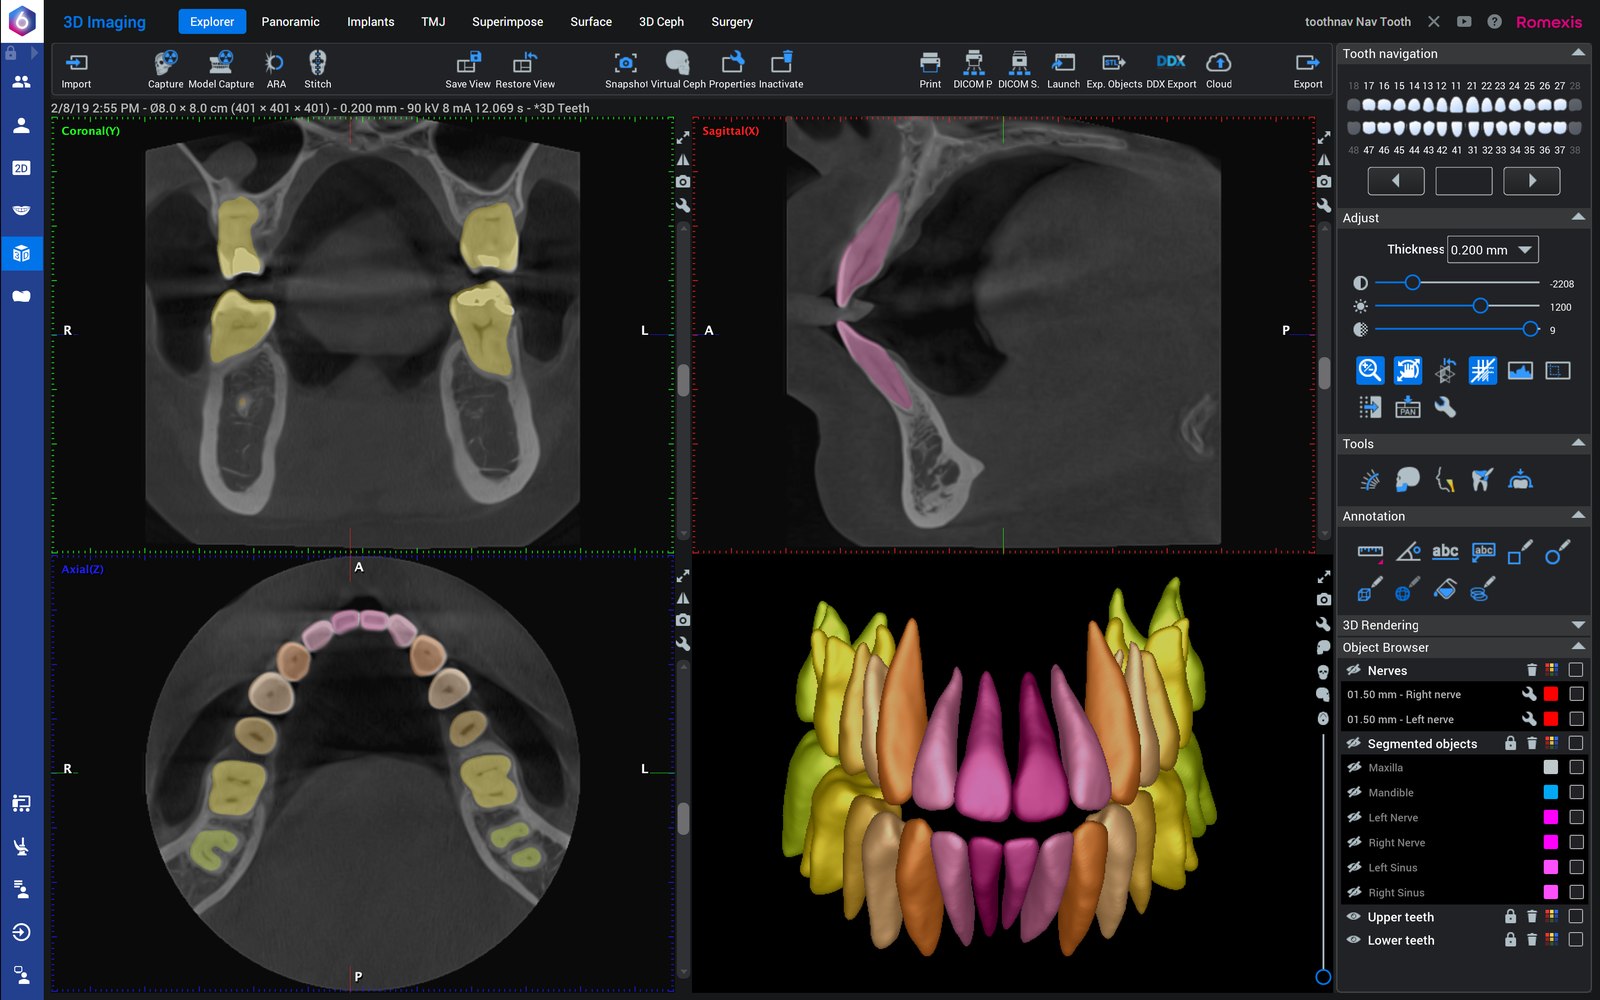Collapse the Tooth navigation panel
The image size is (1600, 1000).
coord(1578,53)
